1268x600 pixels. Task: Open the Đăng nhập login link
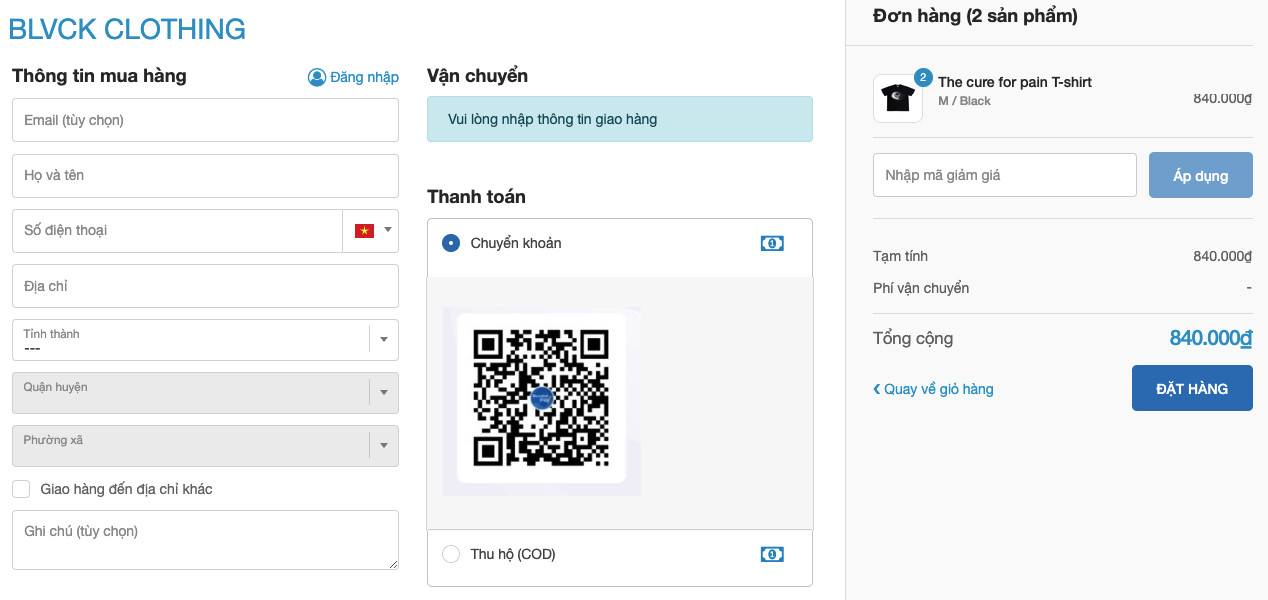click(x=364, y=77)
